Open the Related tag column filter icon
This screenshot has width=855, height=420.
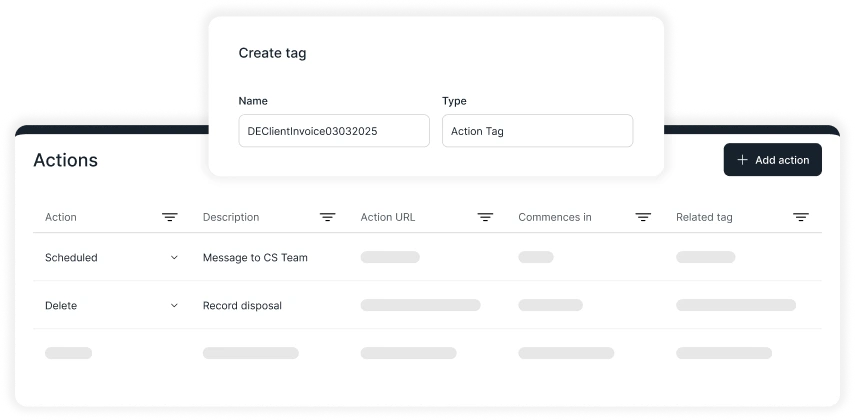[801, 217]
